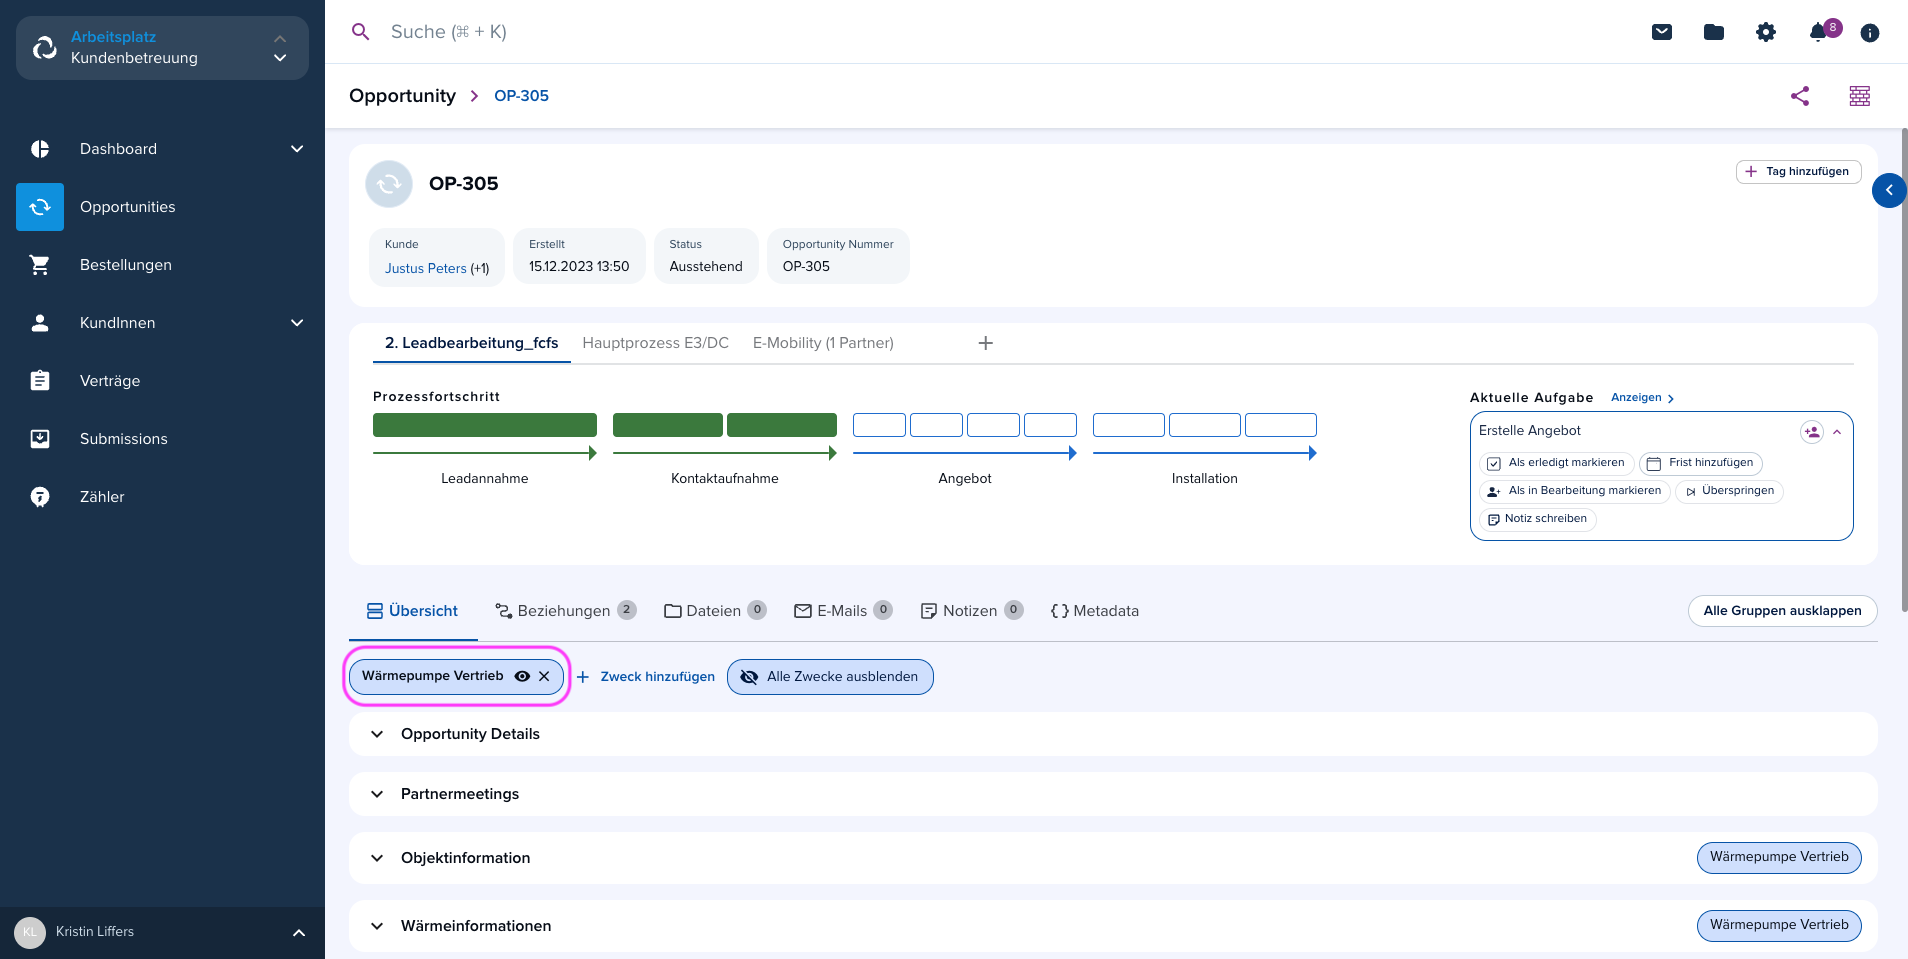The height and width of the screenshot is (959, 1908).
Task: Toggle visibility eye of Wärmepumpe Vertrieb
Action: tap(522, 676)
